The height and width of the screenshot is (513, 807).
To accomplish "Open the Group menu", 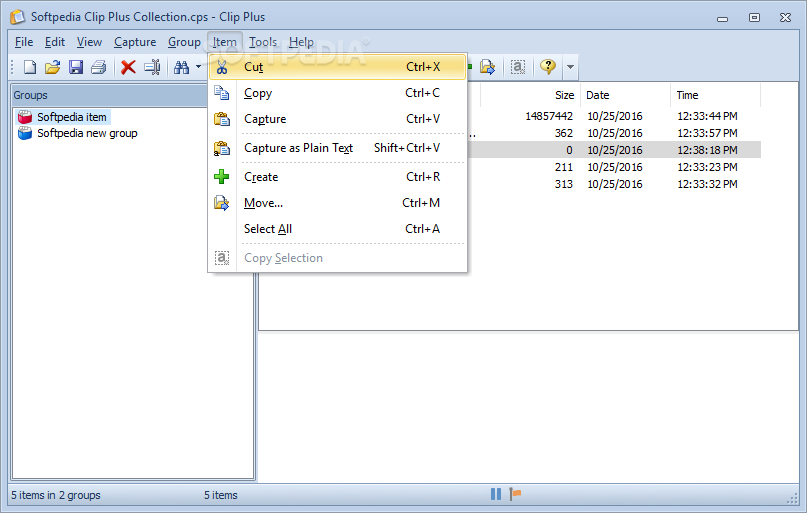I will pos(184,42).
